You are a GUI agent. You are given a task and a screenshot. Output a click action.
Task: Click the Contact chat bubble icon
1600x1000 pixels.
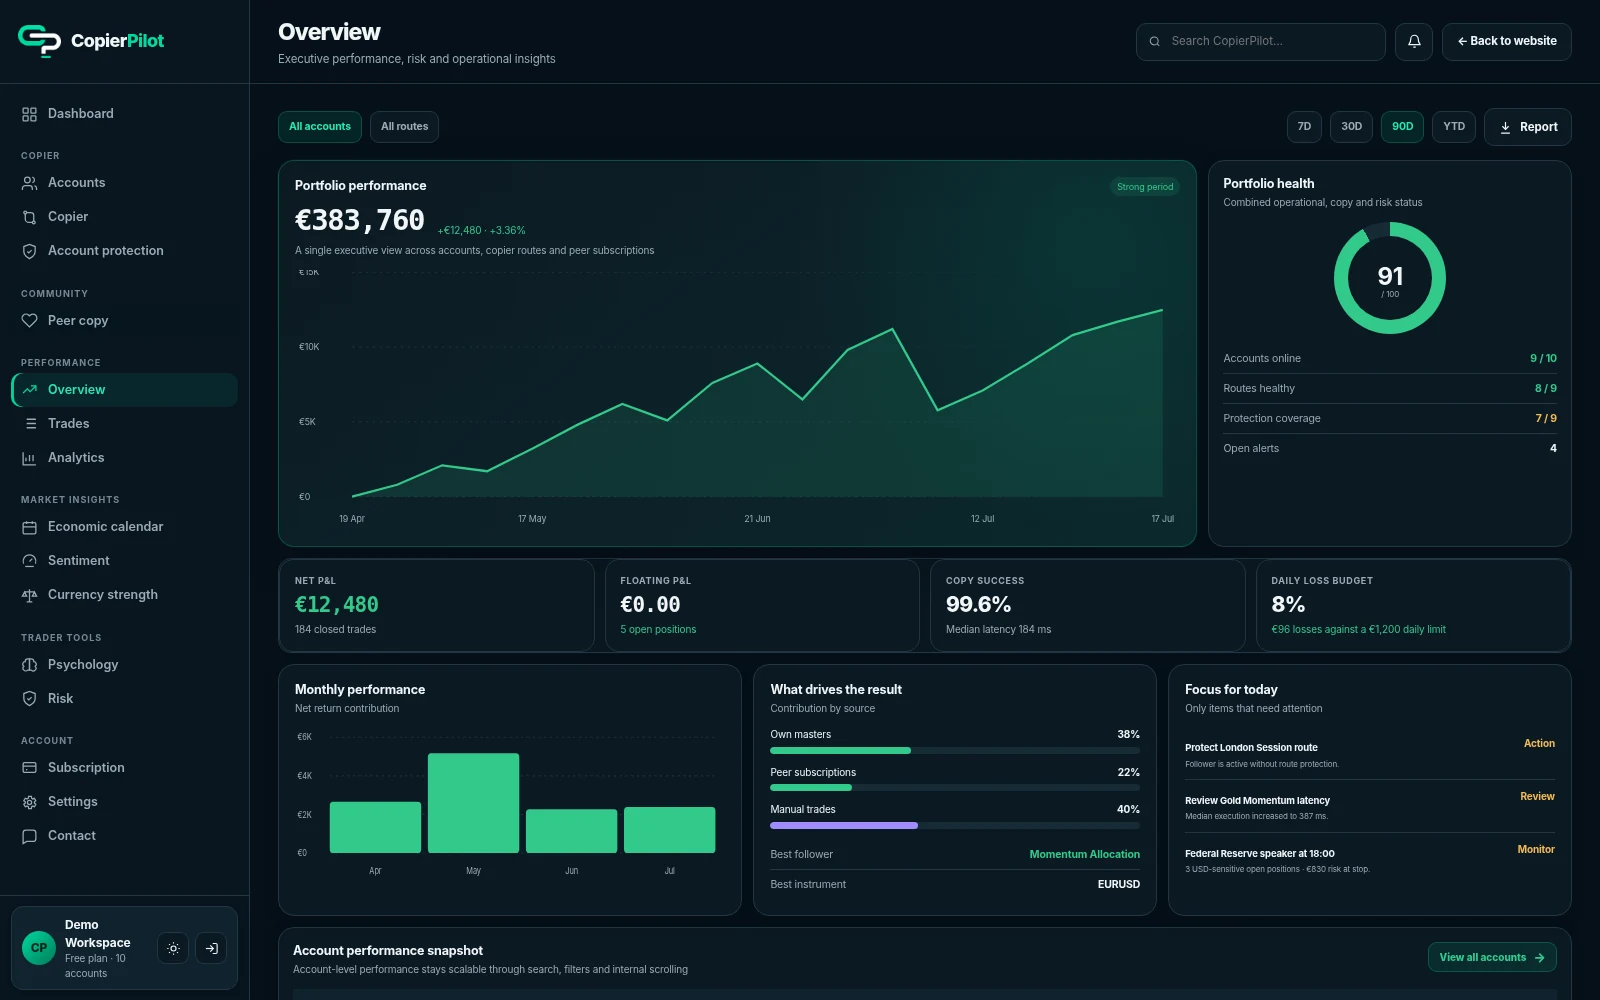tap(29, 836)
